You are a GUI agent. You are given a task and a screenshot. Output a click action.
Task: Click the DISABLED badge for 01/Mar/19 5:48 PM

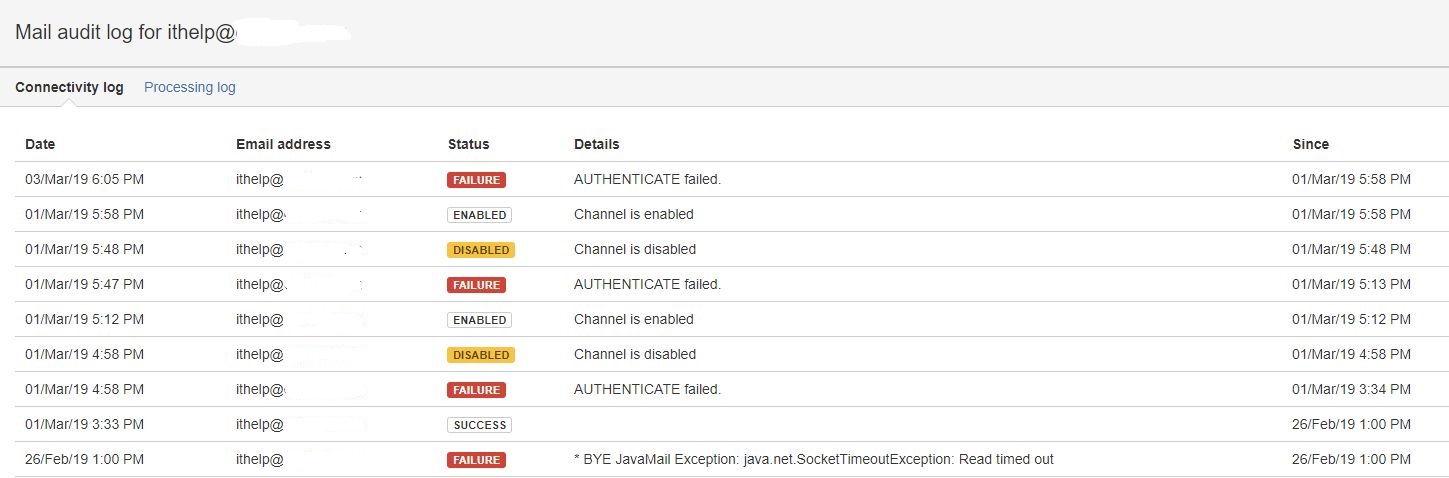coord(481,250)
